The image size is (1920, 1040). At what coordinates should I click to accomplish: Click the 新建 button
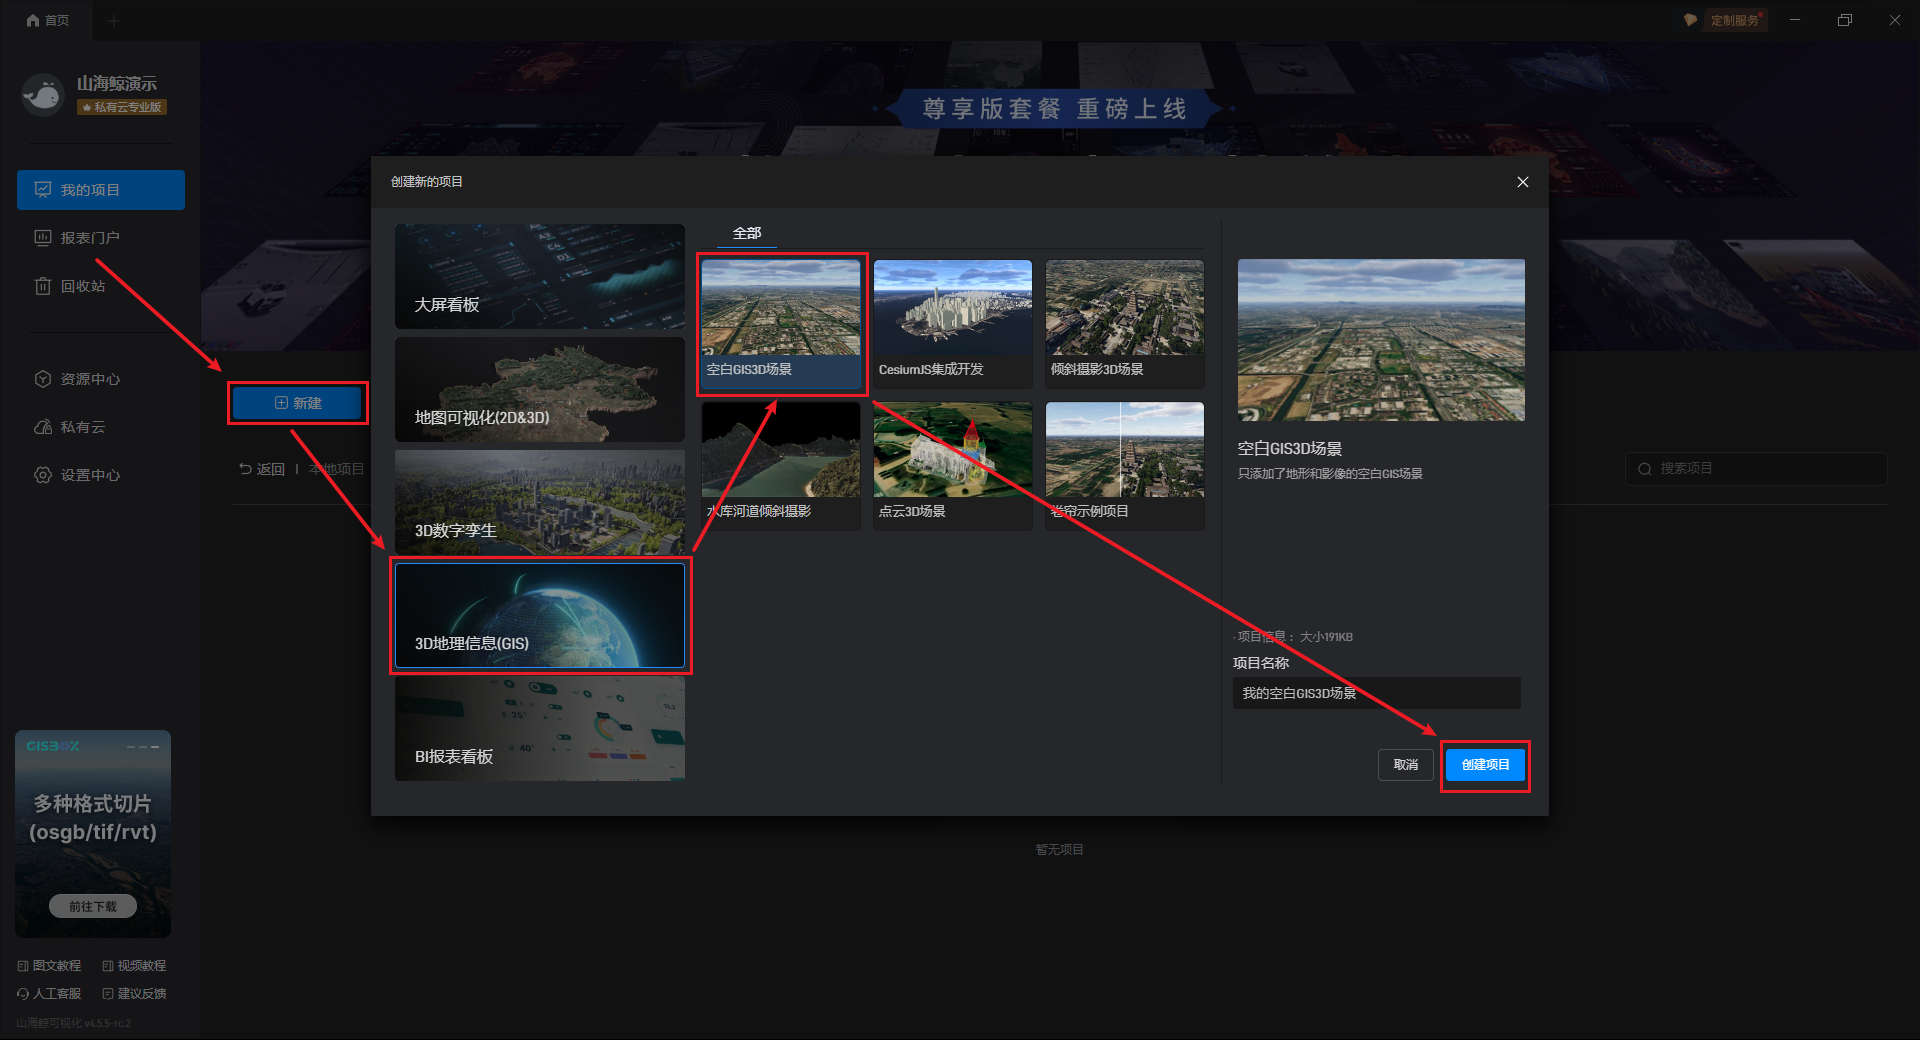click(x=298, y=403)
